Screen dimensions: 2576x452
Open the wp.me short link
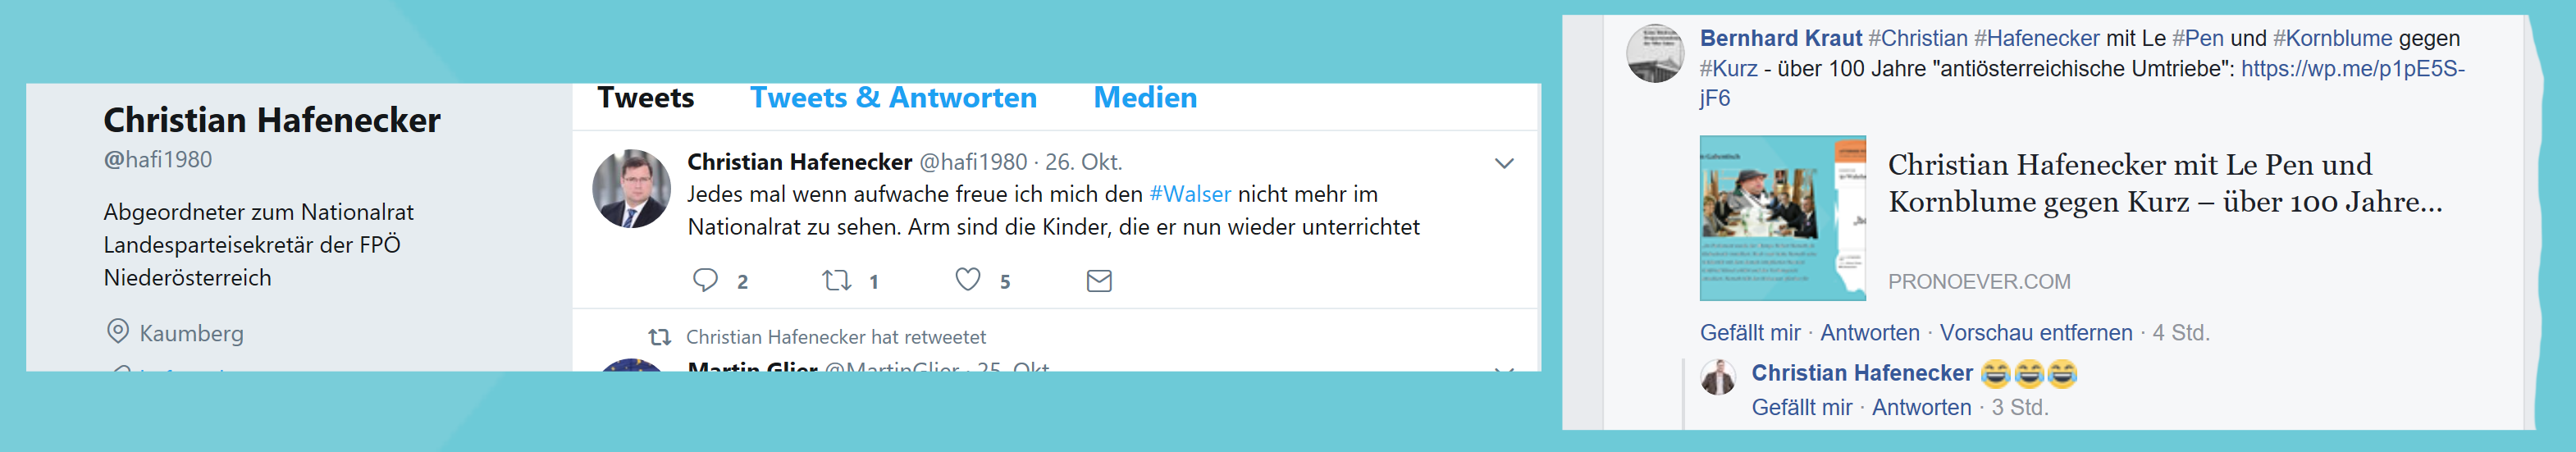pos(2352,69)
